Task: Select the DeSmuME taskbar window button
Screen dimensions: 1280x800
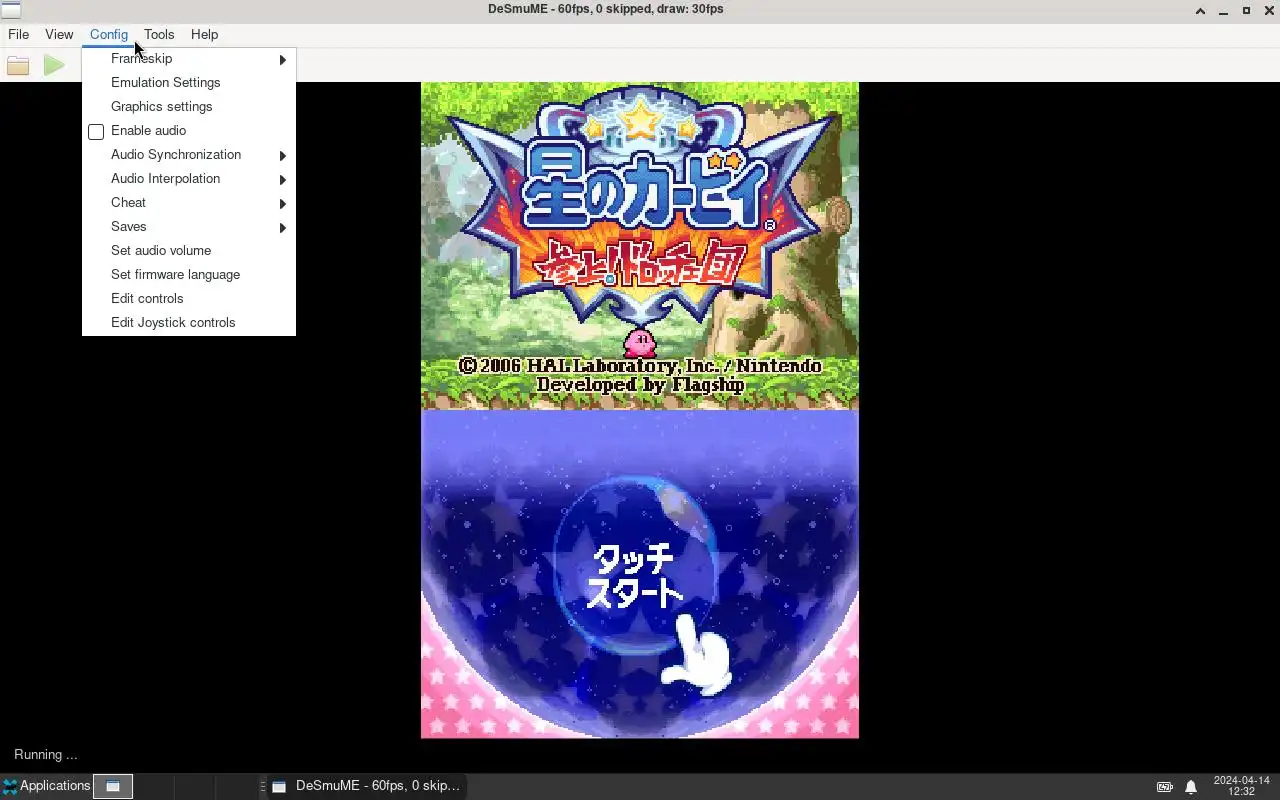Action: coord(366,786)
